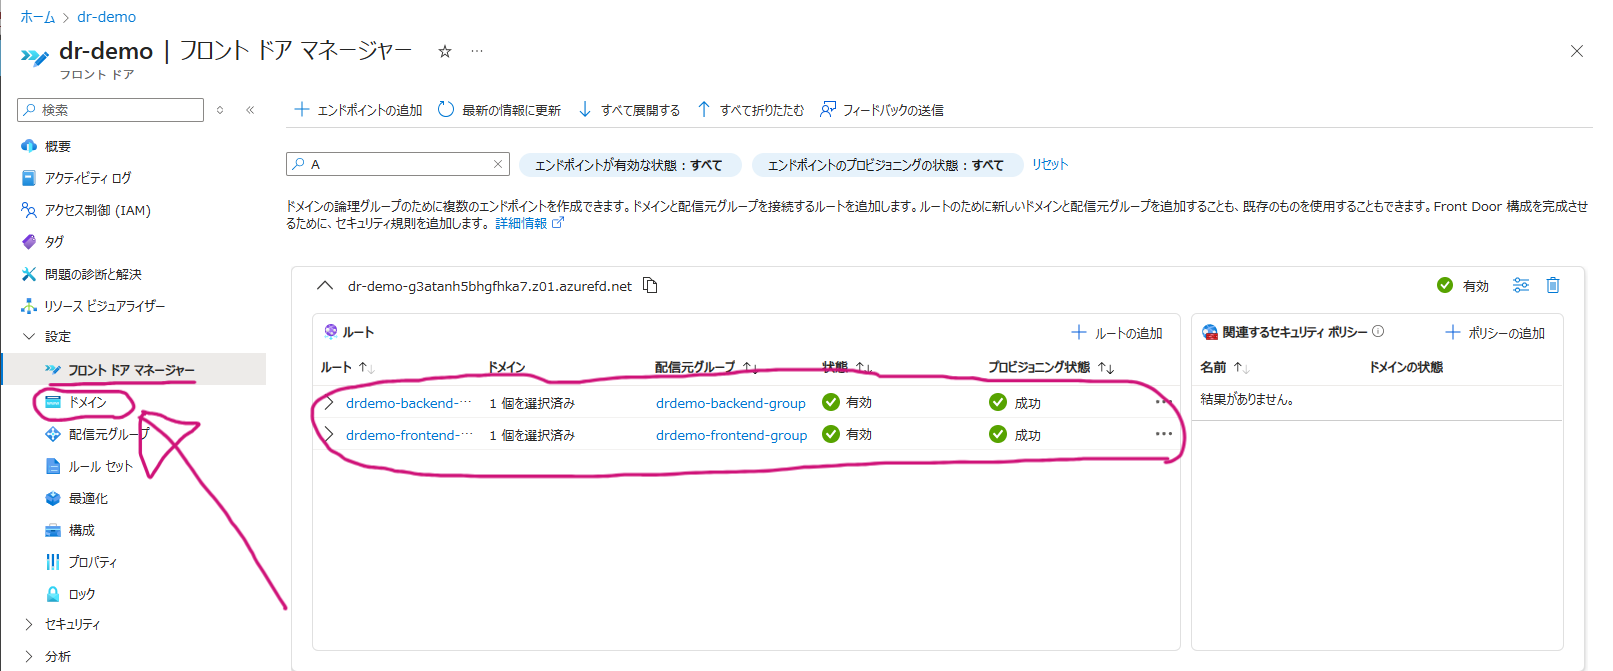Screen dimensions: 1613x671
Task: Open the drdemo-backend route link
Action: [409, 403]
